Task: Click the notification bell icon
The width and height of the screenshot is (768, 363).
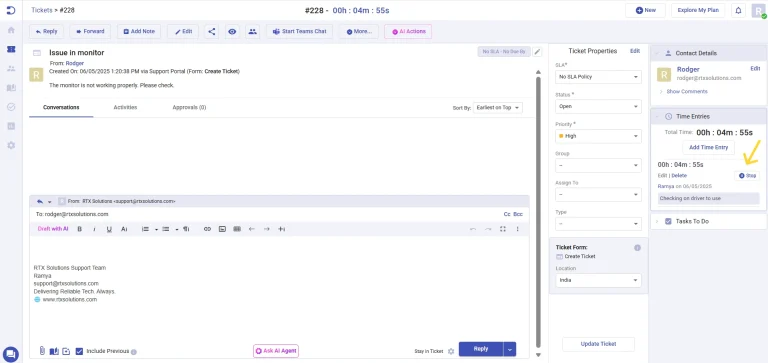Action: [x=738, y=10]
